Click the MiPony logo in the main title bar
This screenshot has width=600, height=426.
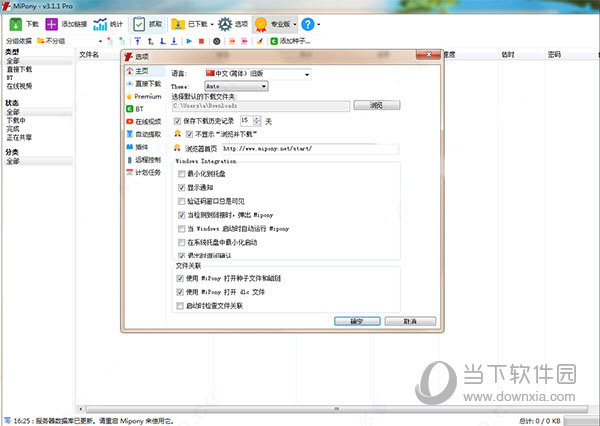click(x=6, y=6)
